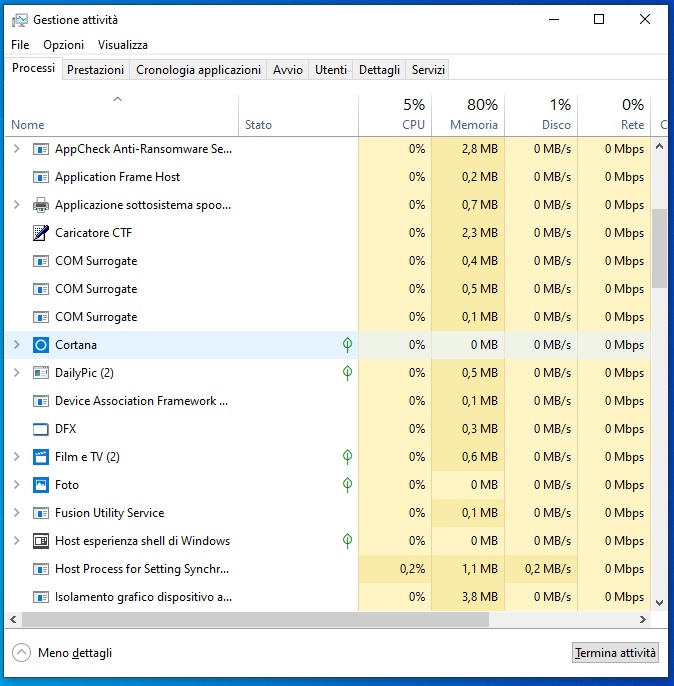Click the vertical scrollbar down arrow
The image size is (674, 686).
(x=659, y=603)
